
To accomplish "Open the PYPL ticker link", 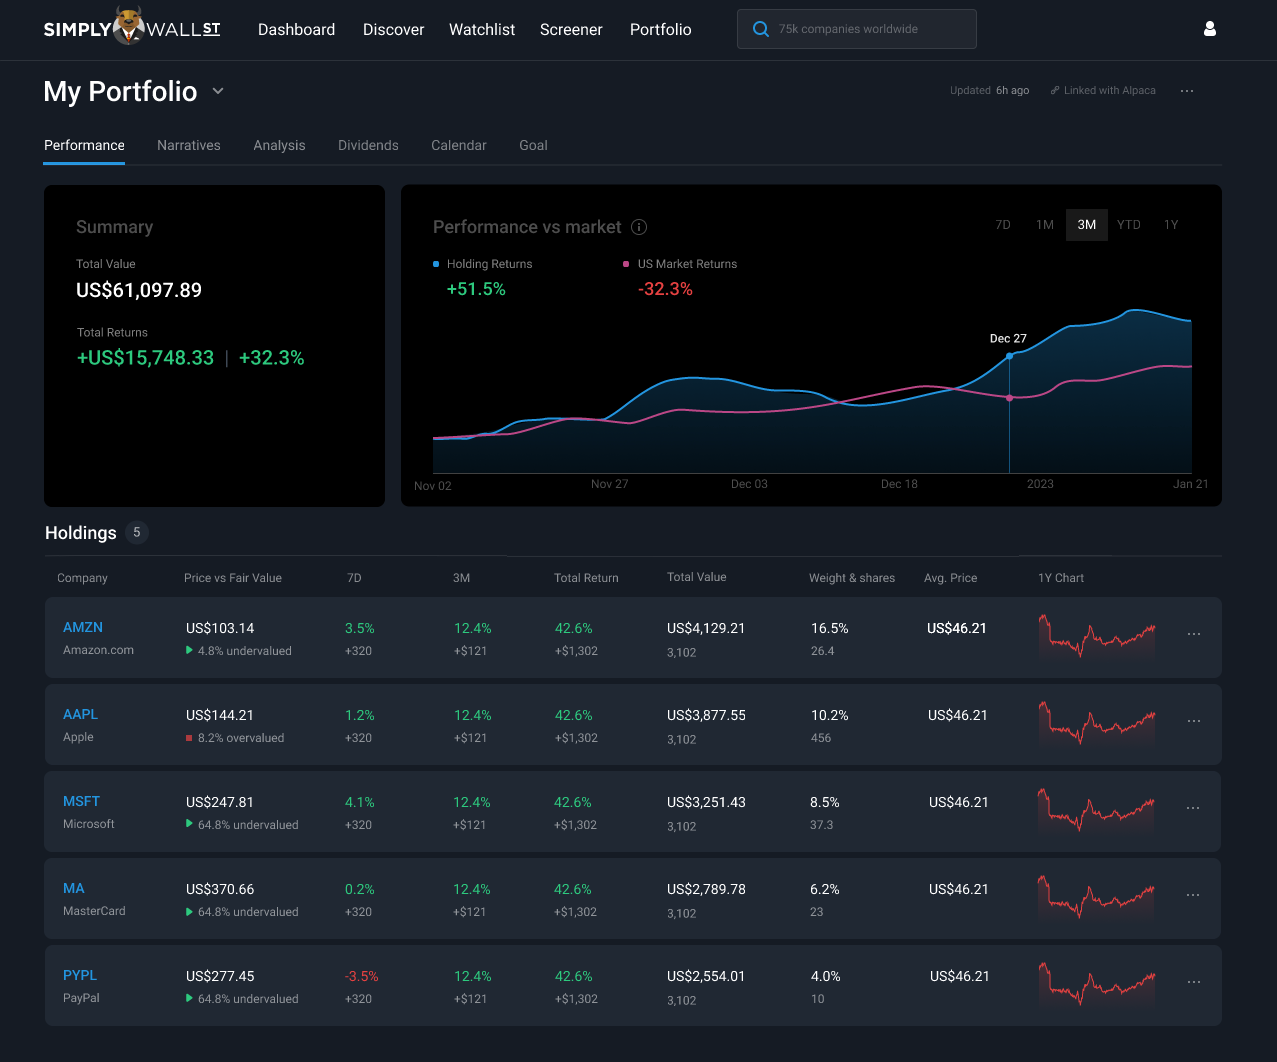I will [80, 975].
